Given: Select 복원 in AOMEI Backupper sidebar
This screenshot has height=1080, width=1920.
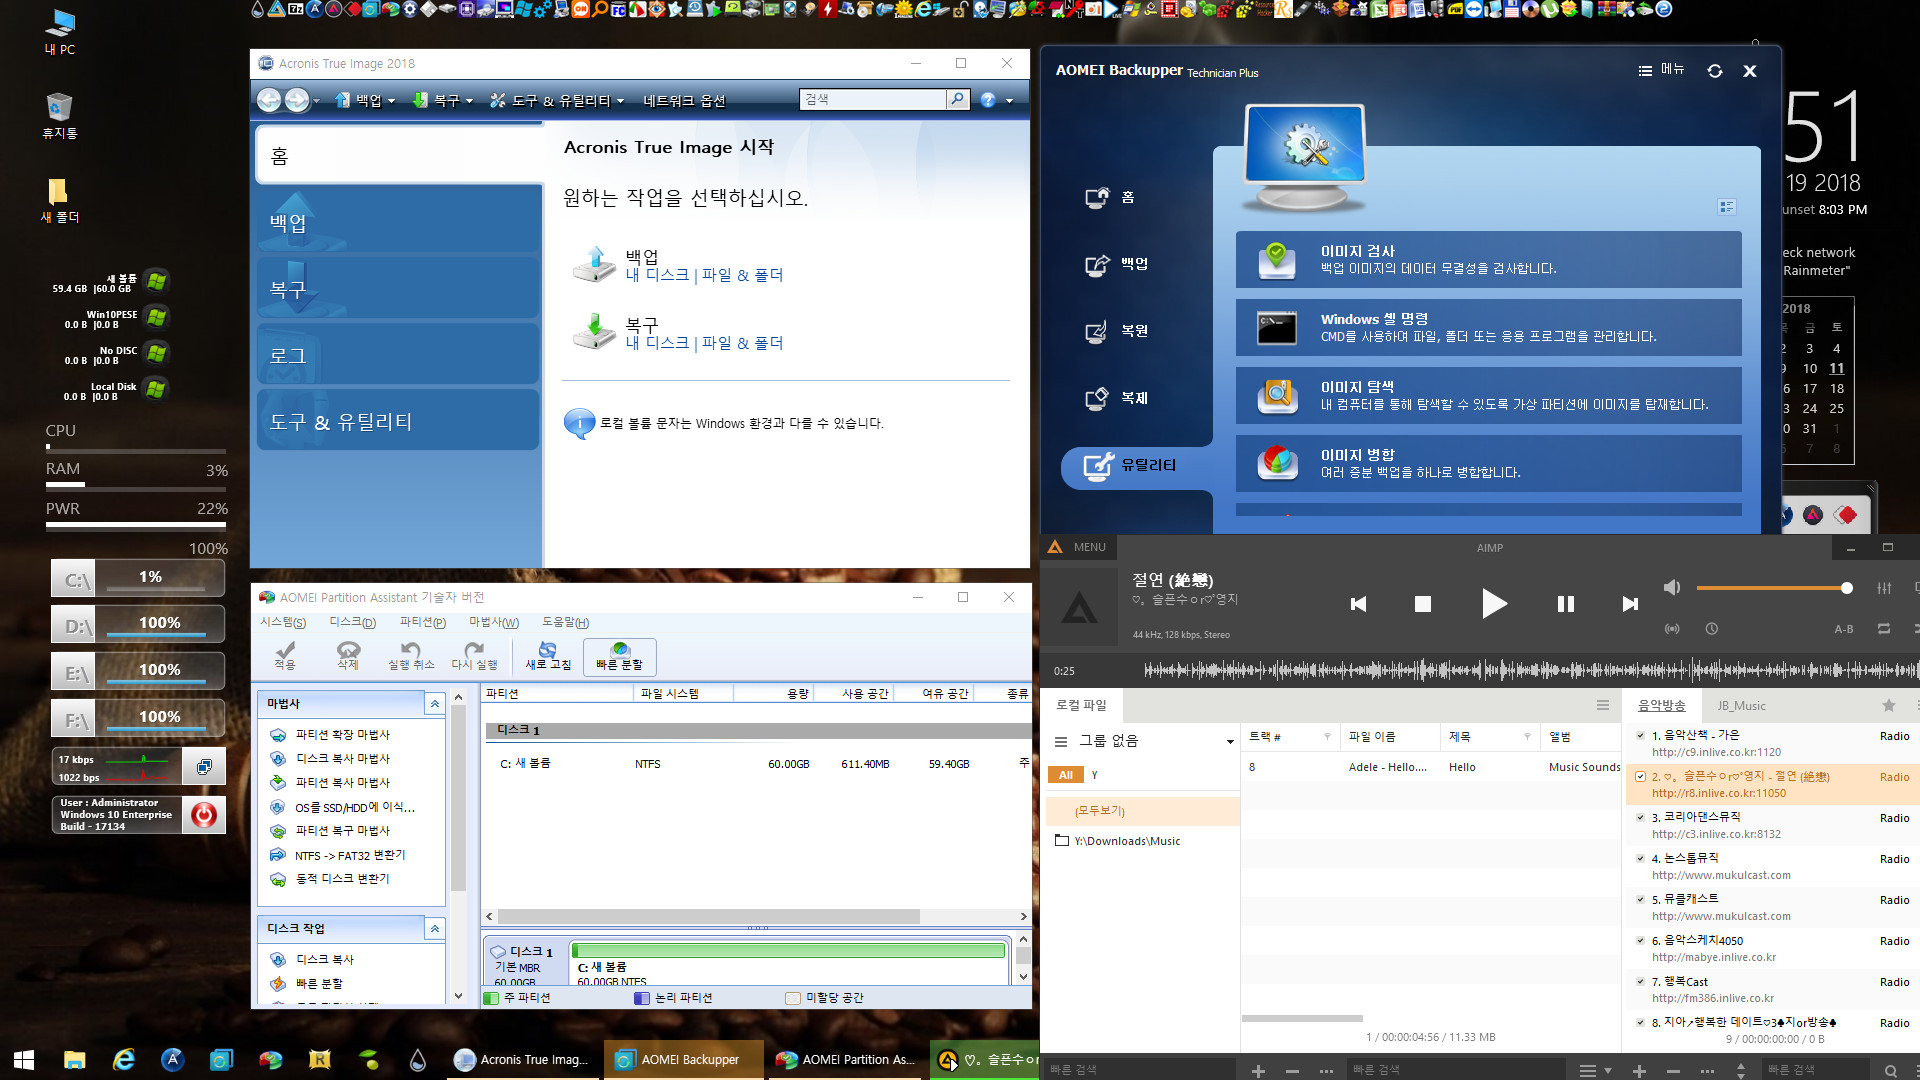Looking at the screenshot, I should tap(1117, 331).
